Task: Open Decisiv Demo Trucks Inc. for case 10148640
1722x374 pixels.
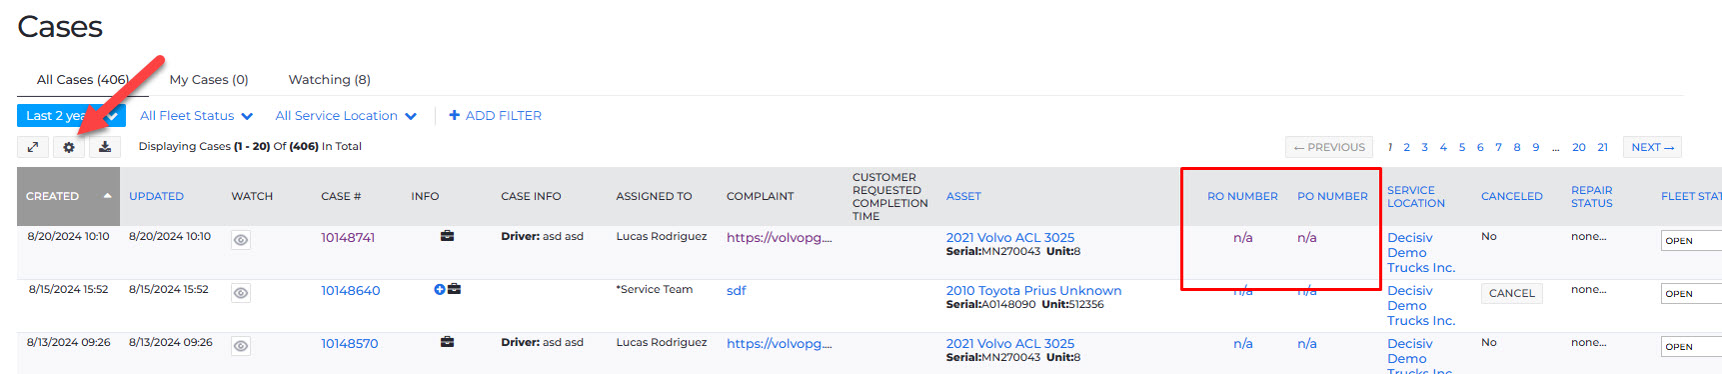Action: [x=1421, y=306]
